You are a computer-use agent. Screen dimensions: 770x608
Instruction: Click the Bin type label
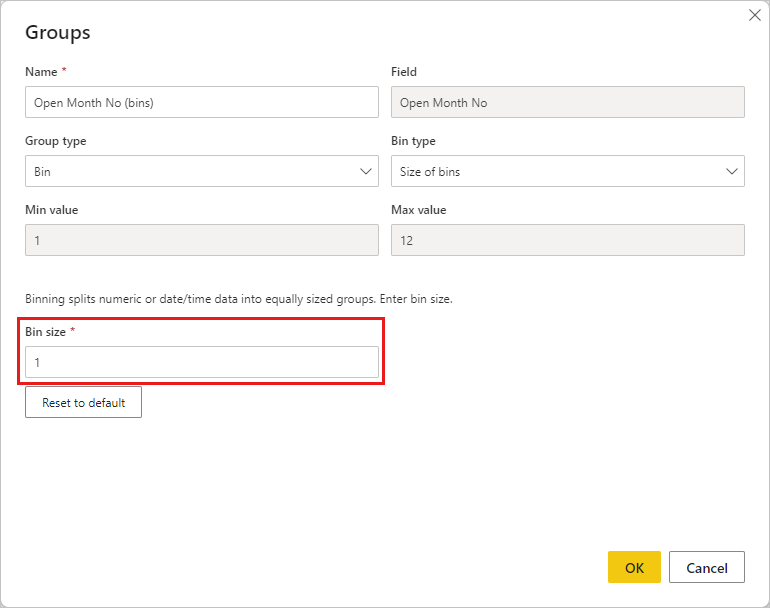pos(413,141)
